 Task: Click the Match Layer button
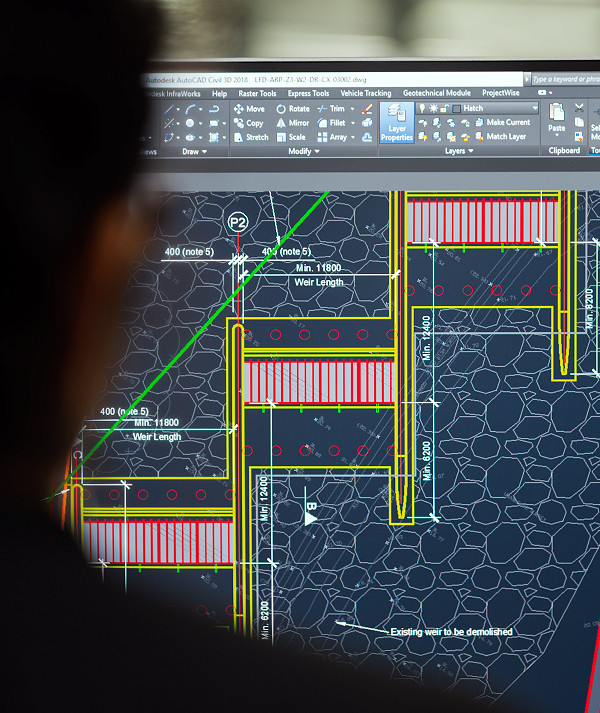(500, 136)
